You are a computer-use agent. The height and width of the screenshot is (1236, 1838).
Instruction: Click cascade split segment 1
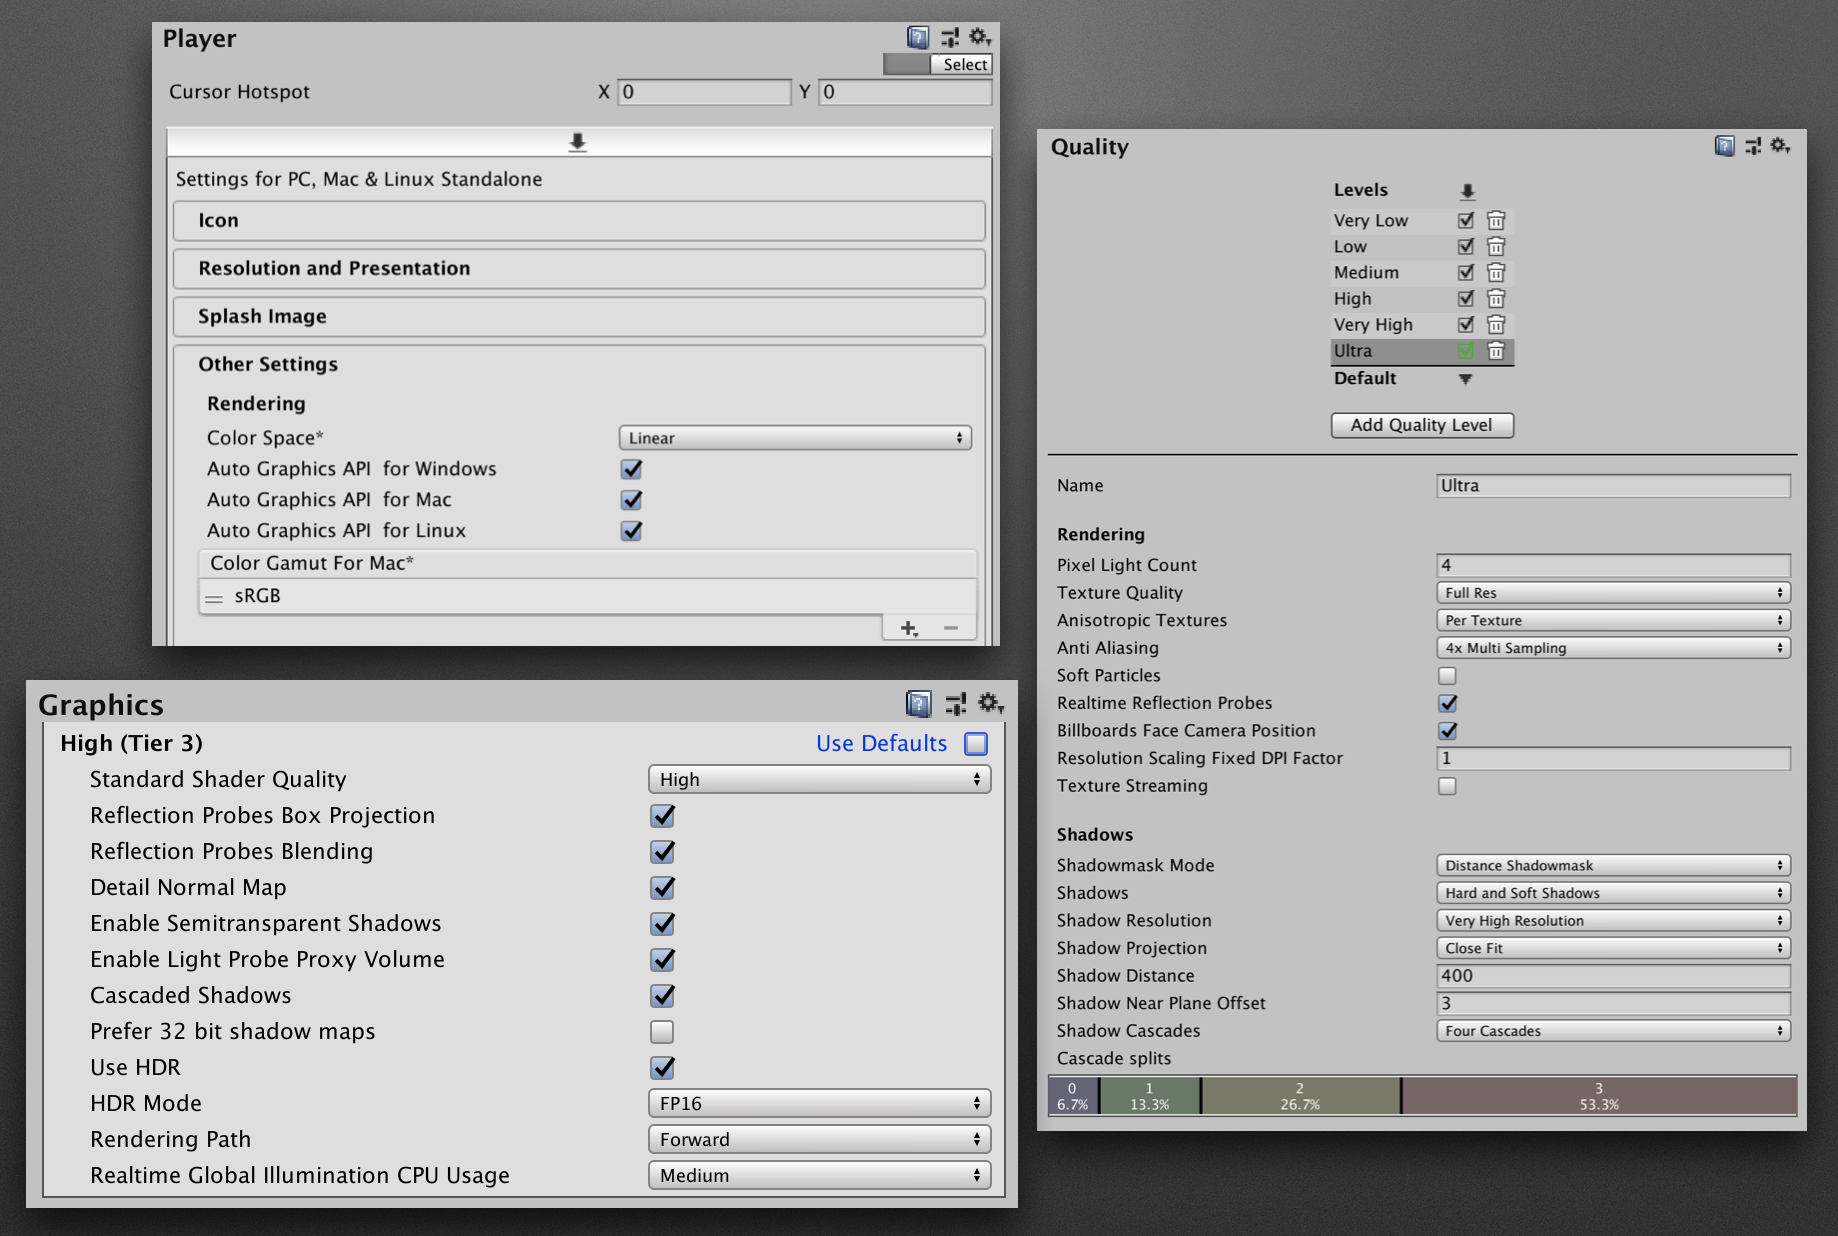(x=1150, y=1096)
